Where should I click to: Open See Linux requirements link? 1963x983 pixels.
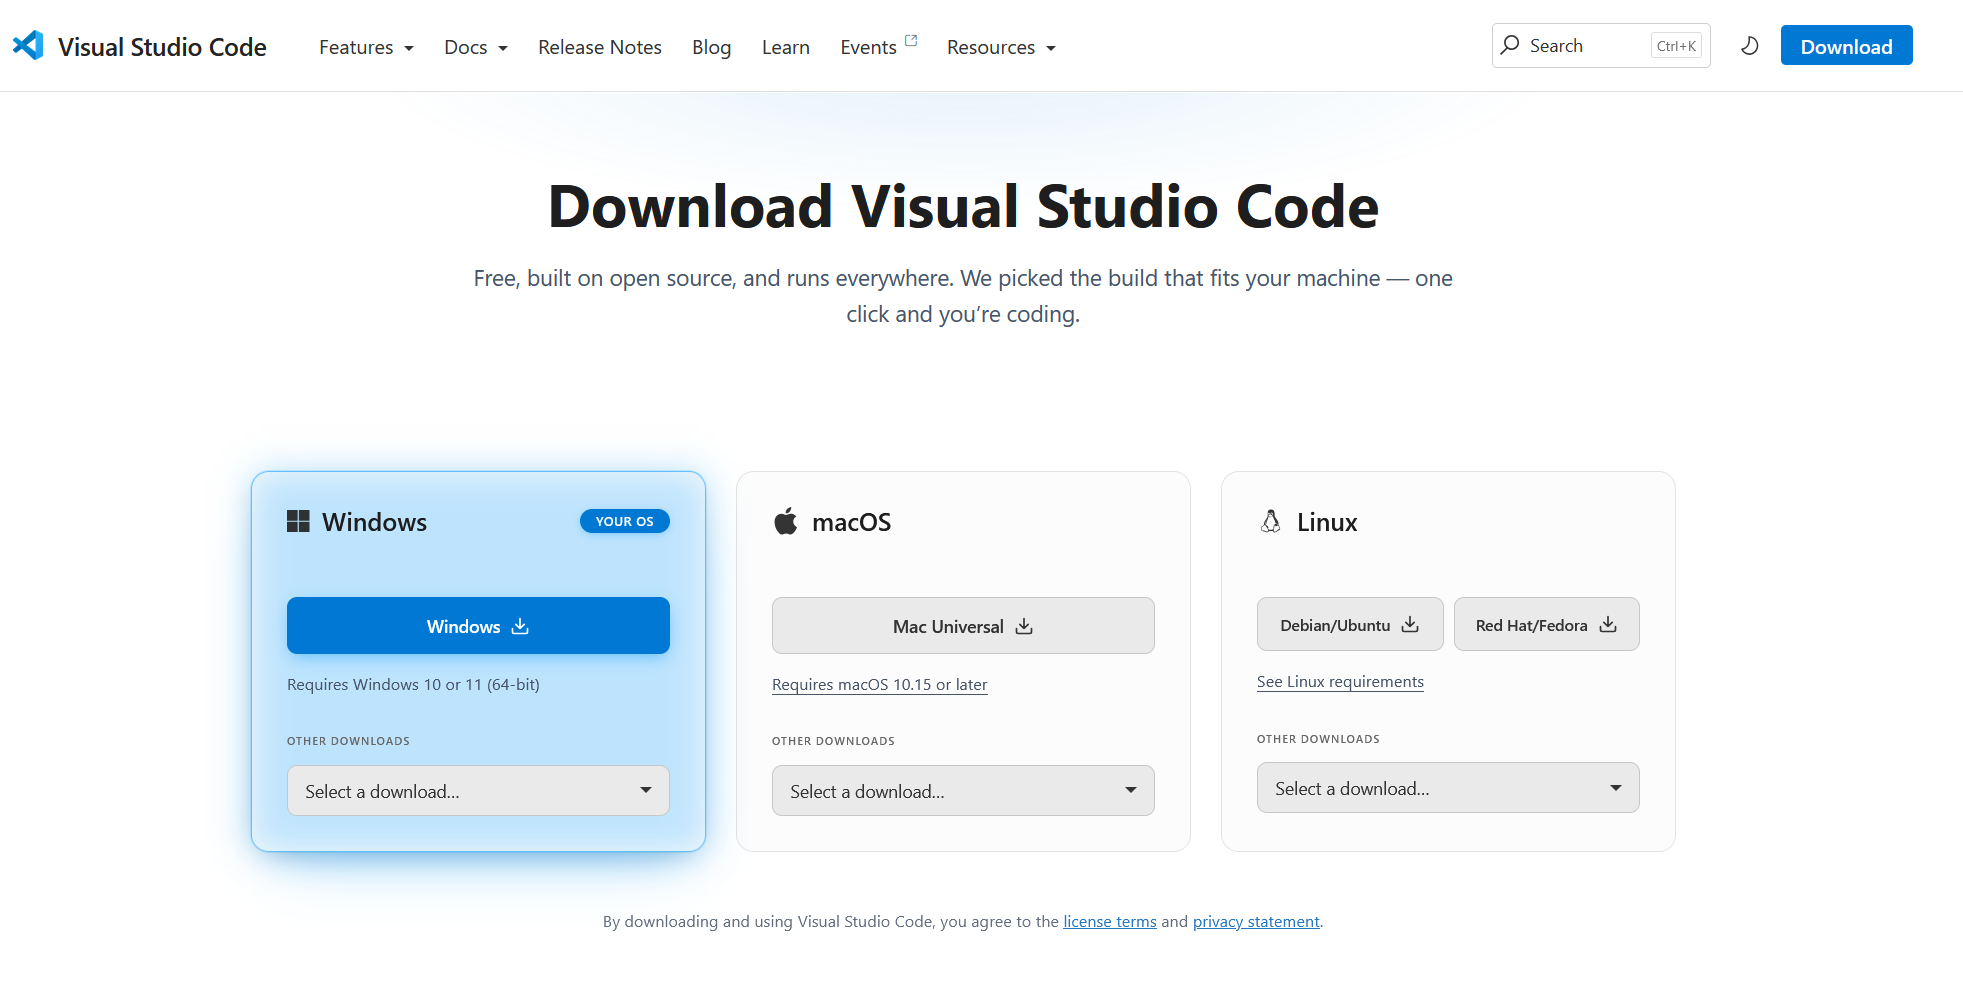(1340, 681)
